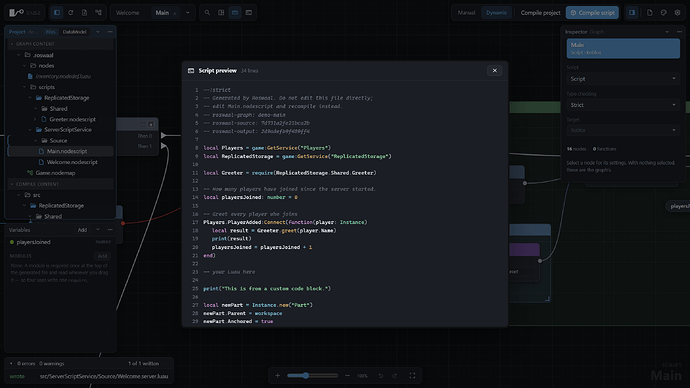Viewport: 690px width, 388px height.
Task: Click the Inspector panel more options ellipsis
Action: (x=679, y=32)
